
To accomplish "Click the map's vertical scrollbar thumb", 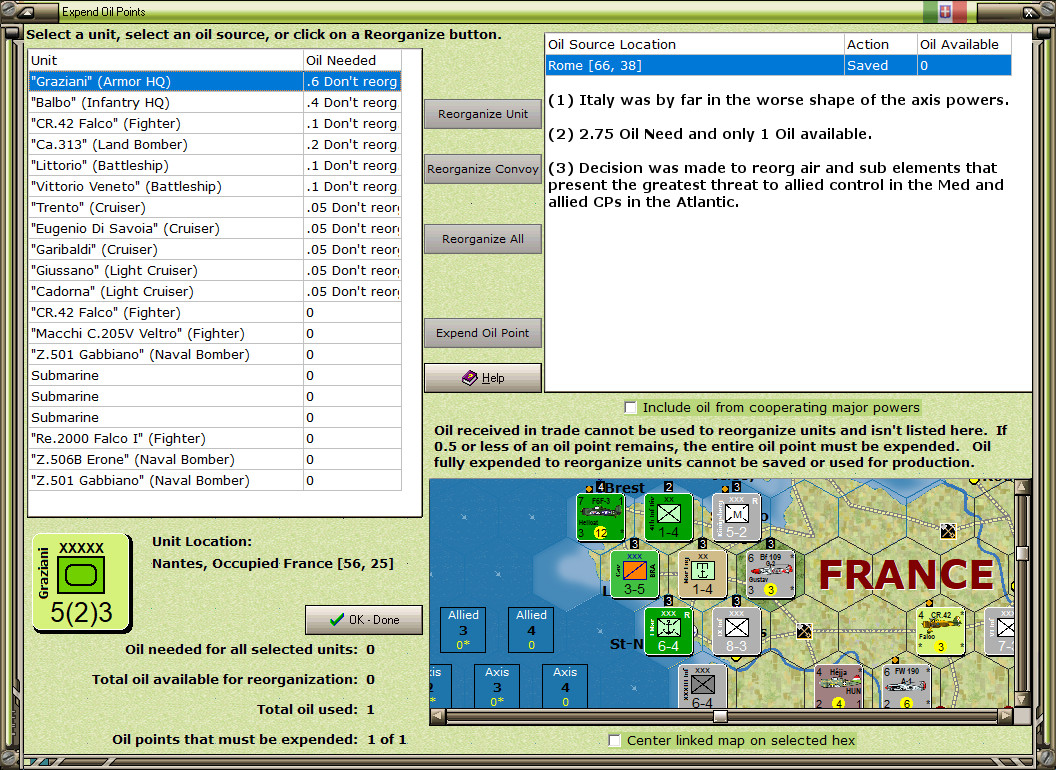I will click(x=1022, y=554).
